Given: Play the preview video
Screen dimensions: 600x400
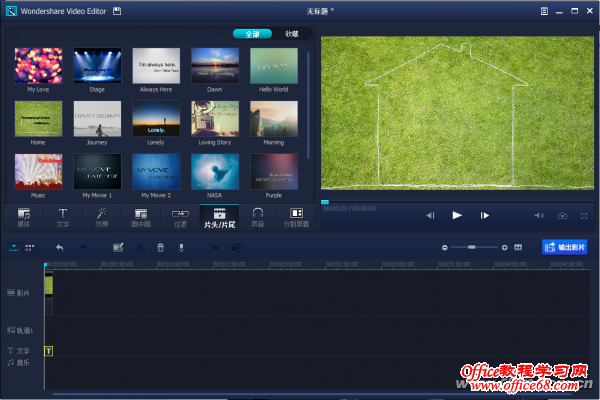Looking at the screenshot, I should point(457,216).
